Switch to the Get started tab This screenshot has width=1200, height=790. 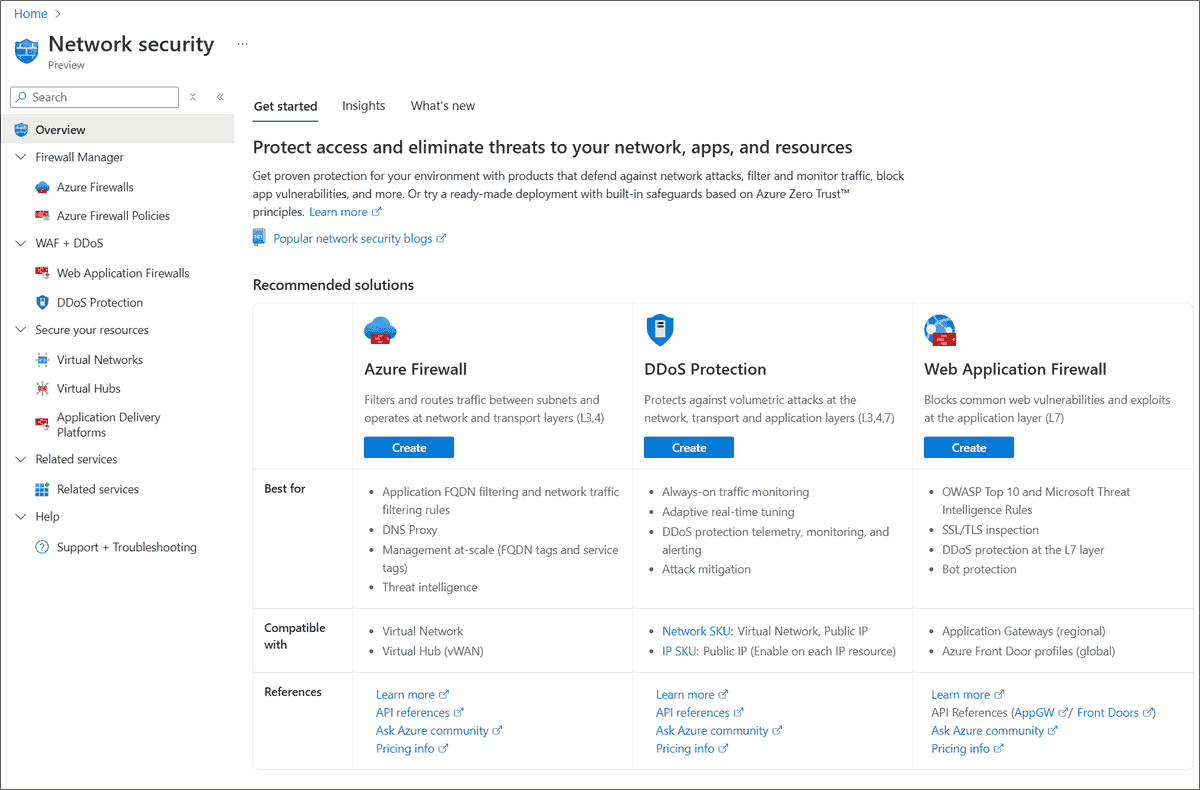click(285, 106)
